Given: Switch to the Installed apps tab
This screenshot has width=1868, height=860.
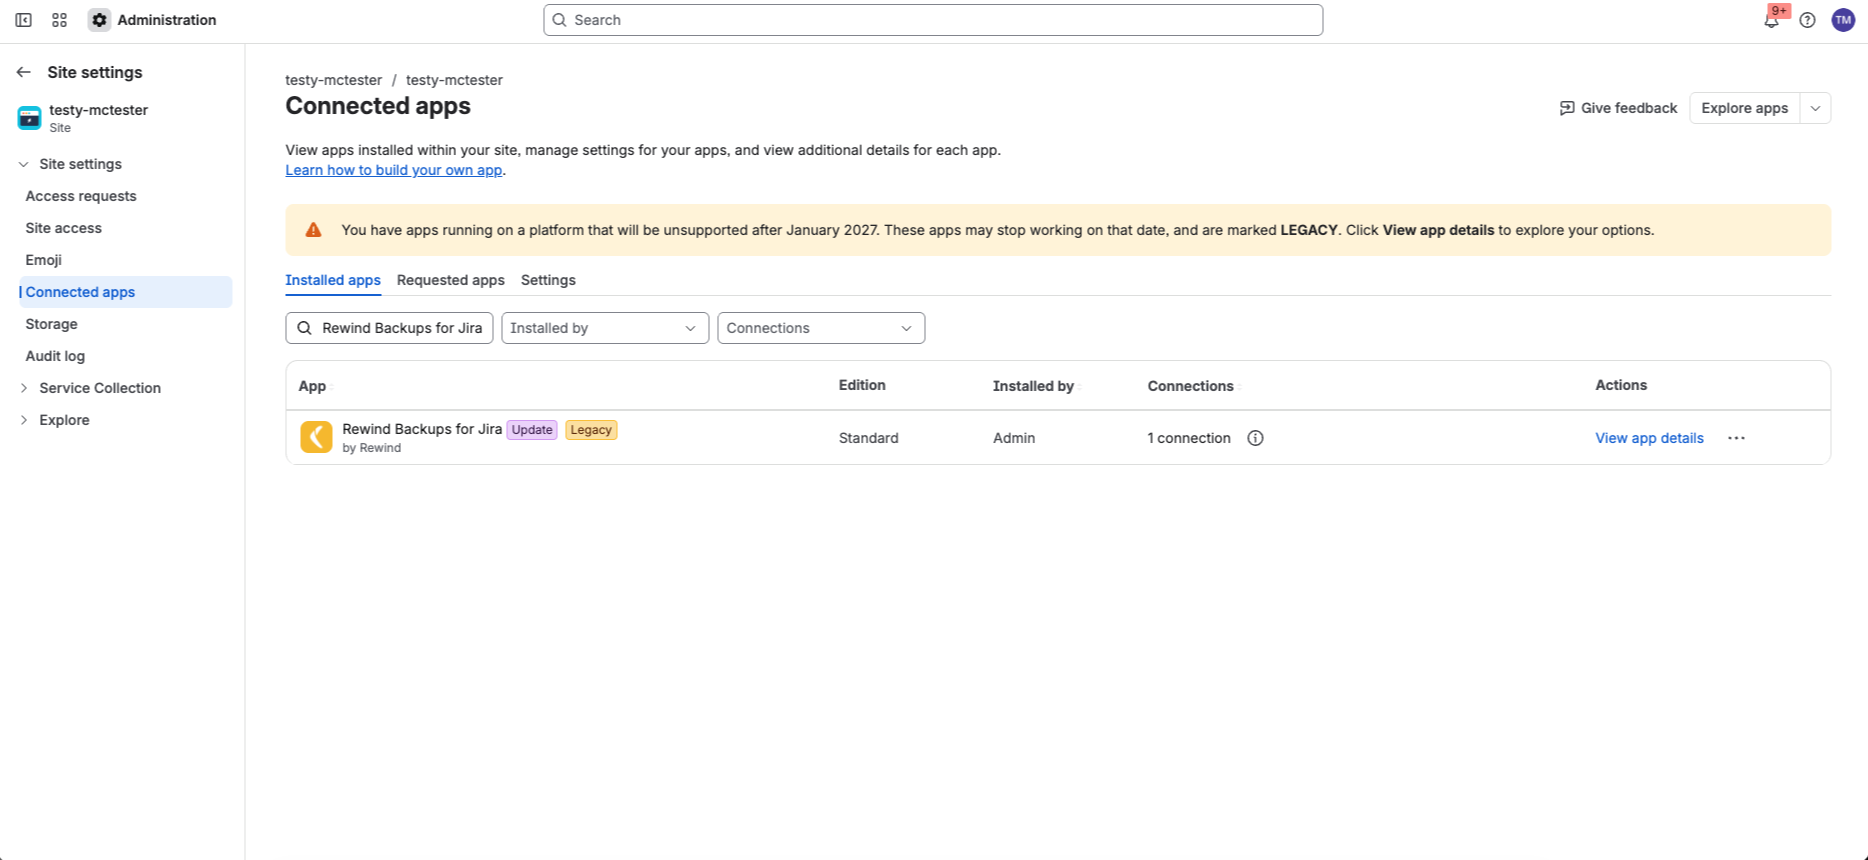Looking at the screenshot, I should (333, 280).
